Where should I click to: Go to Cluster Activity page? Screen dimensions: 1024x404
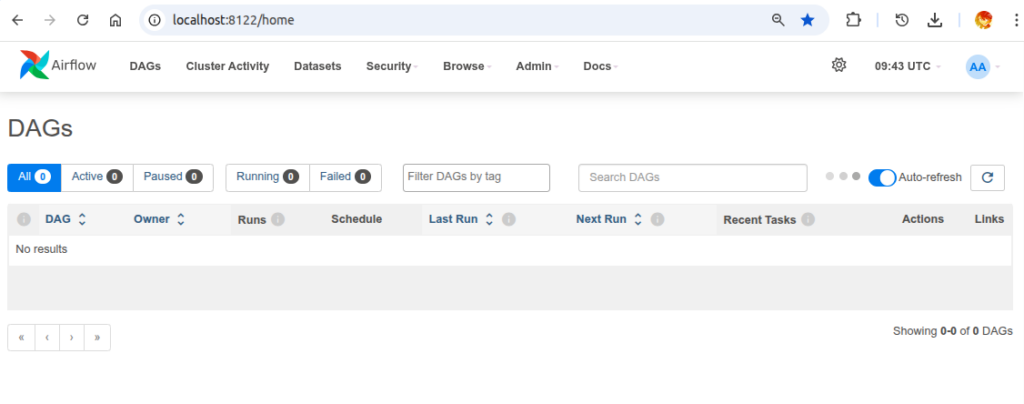click(227, 66)
